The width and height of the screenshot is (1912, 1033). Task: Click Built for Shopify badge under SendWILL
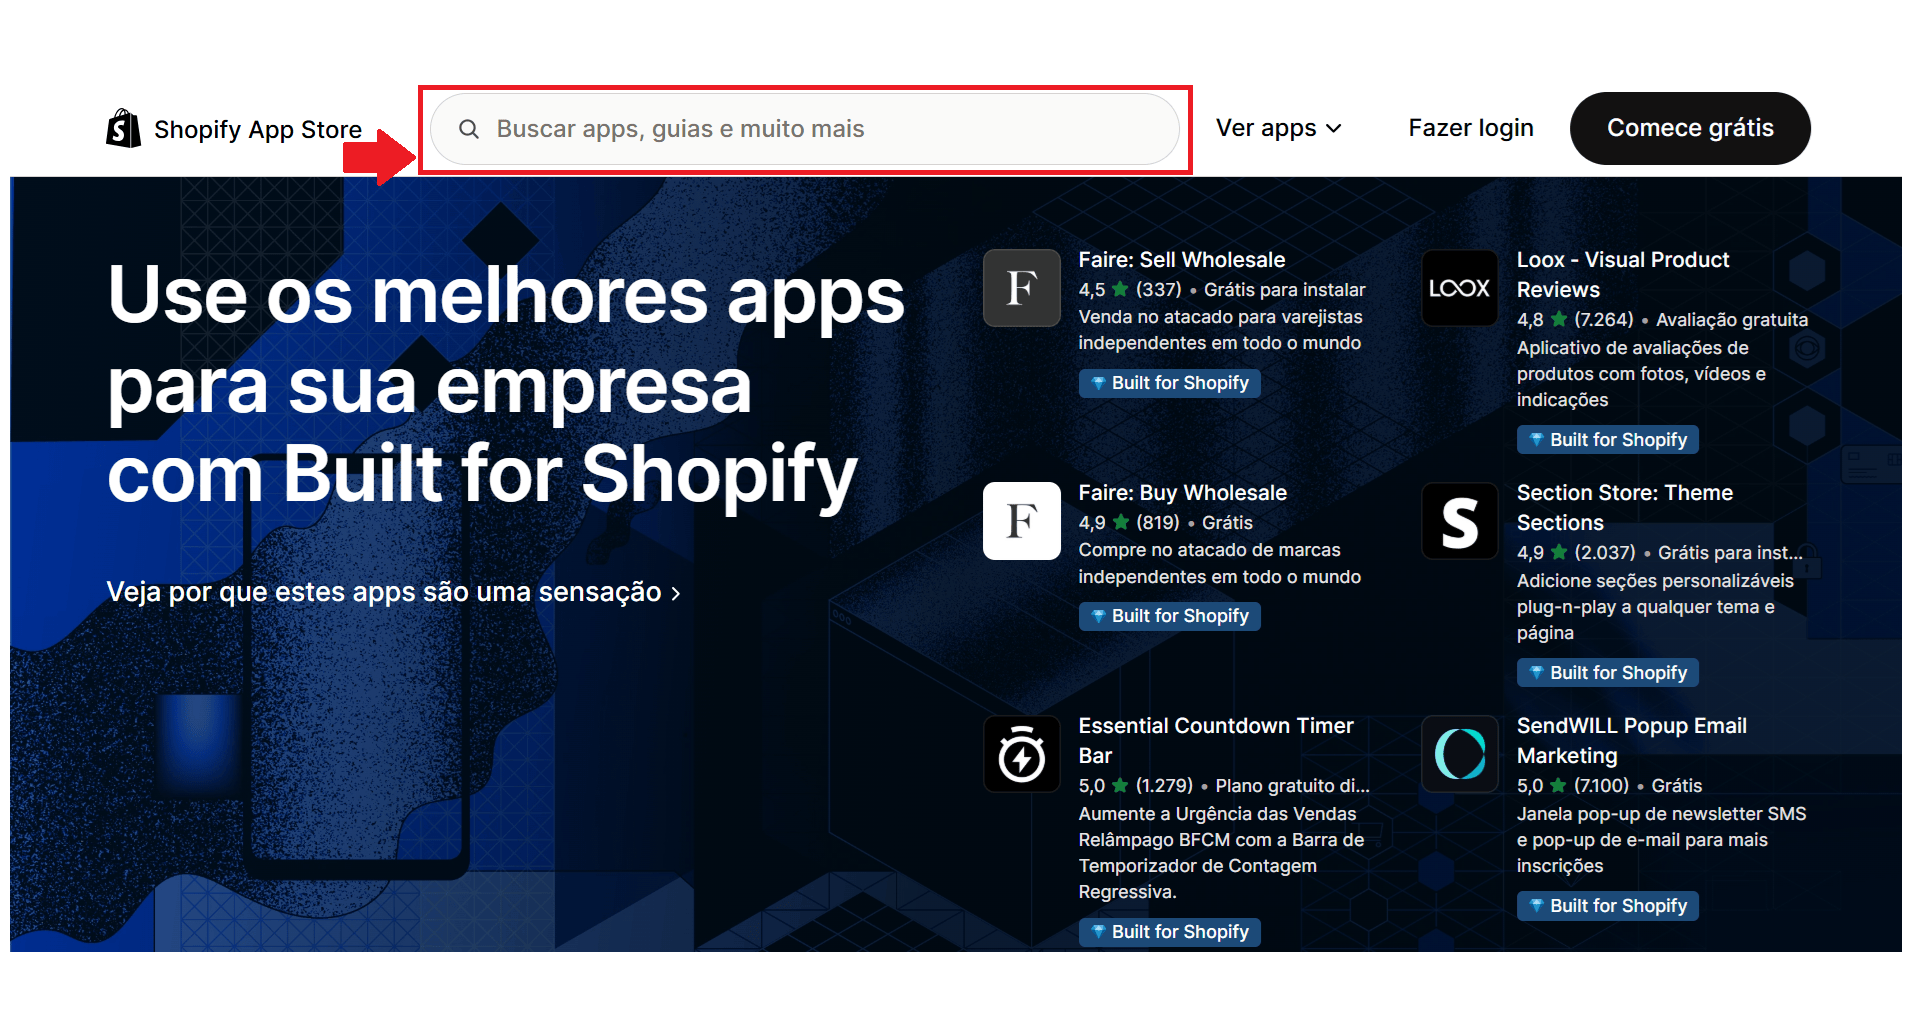pyautogui.click(x=1607, y=906)
